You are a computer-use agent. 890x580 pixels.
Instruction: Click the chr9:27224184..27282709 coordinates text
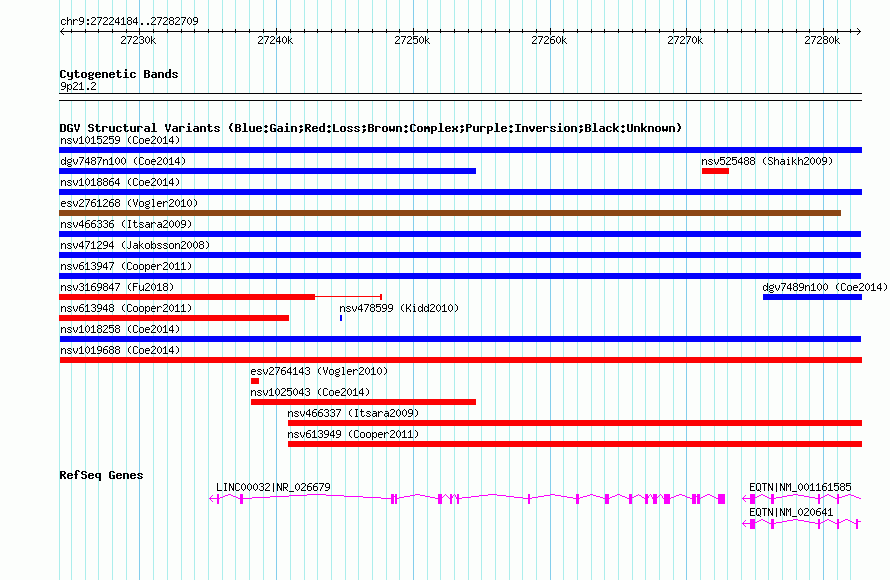129,21
